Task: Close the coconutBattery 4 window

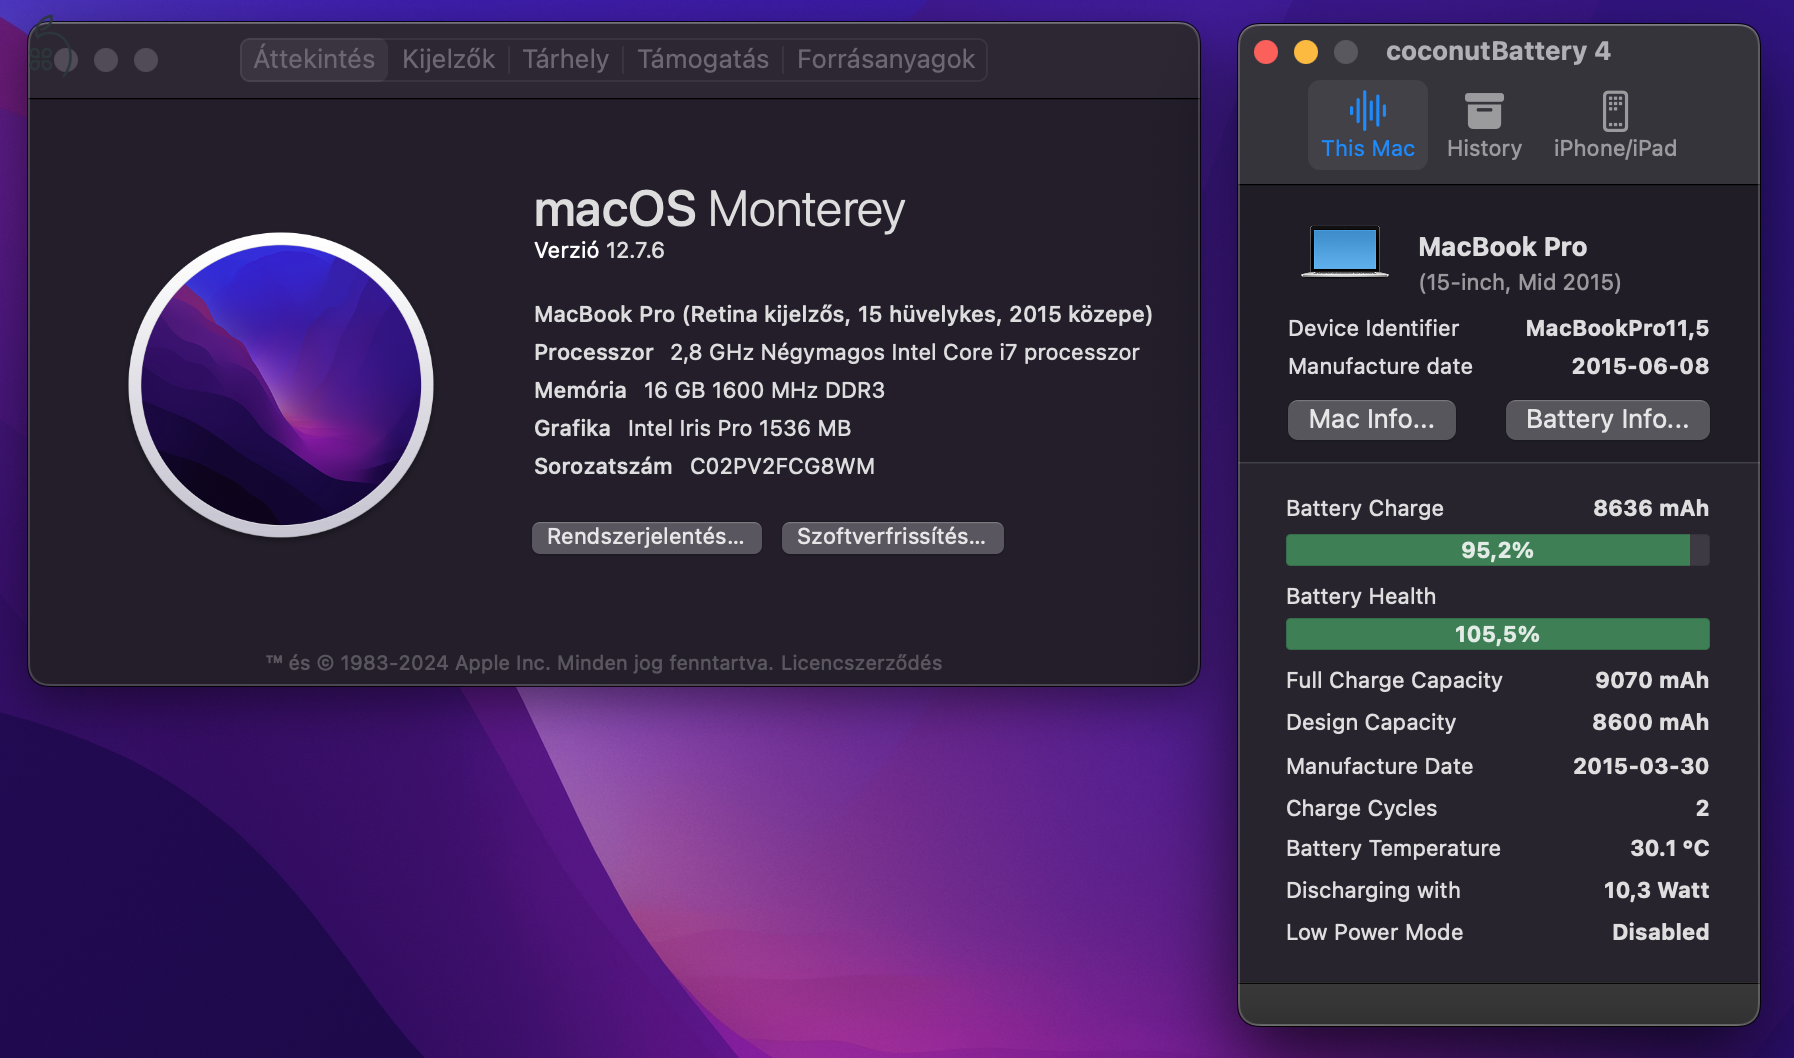Action: click(x=1266, y=52)
